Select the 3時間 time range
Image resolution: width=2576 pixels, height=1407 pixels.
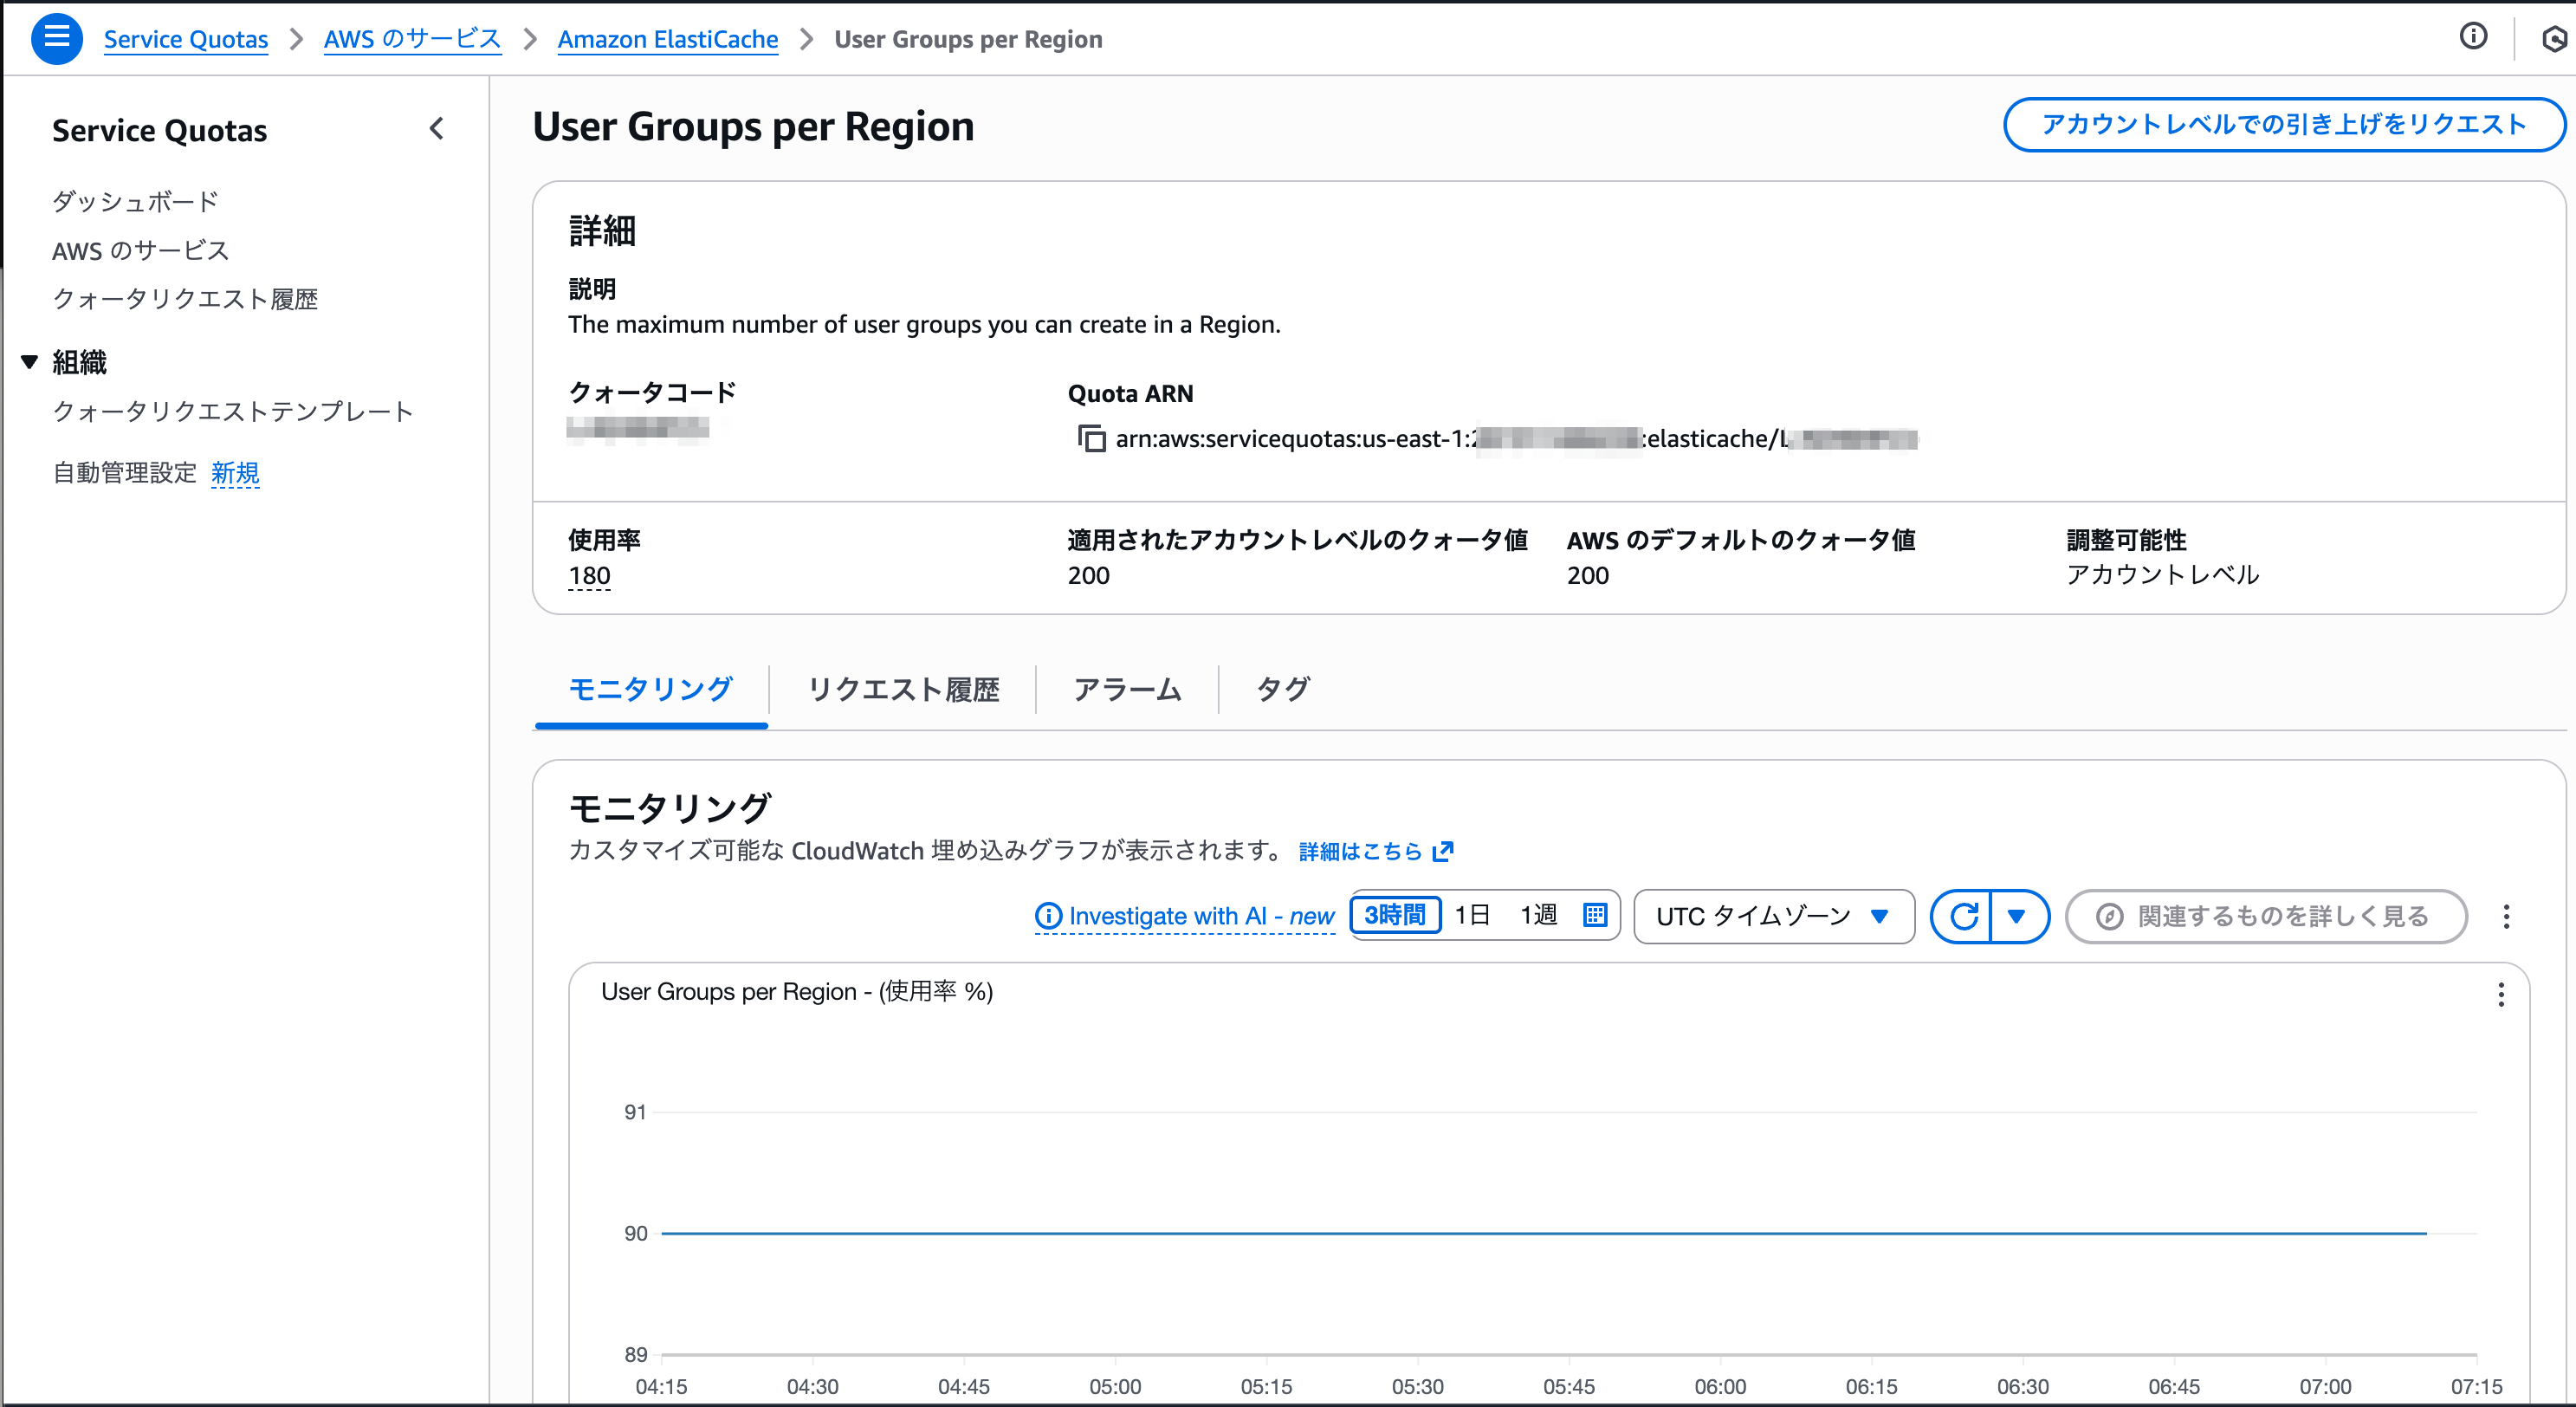click(1395, 915)
